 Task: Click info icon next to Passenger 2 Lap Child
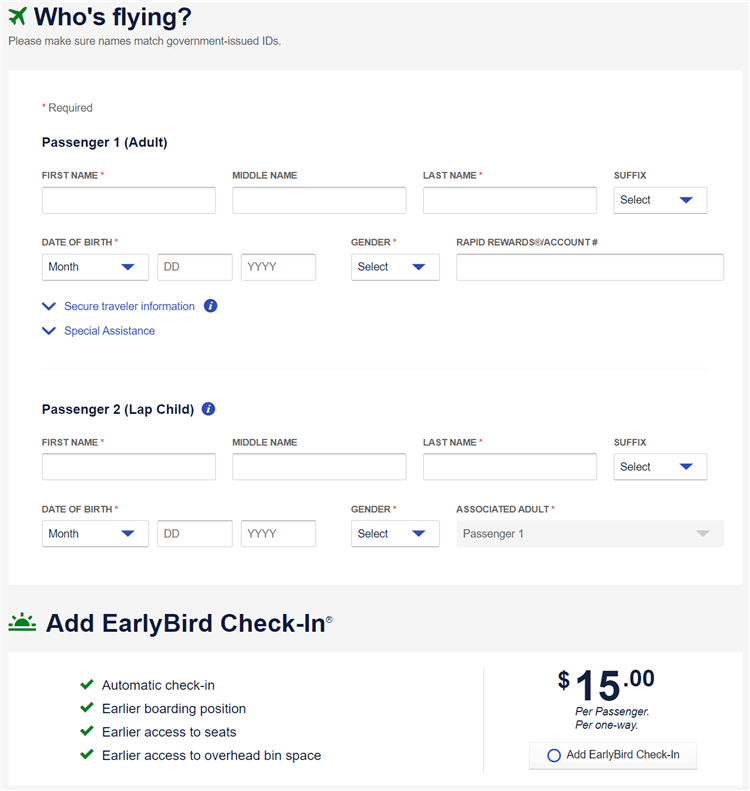[208, 409]
